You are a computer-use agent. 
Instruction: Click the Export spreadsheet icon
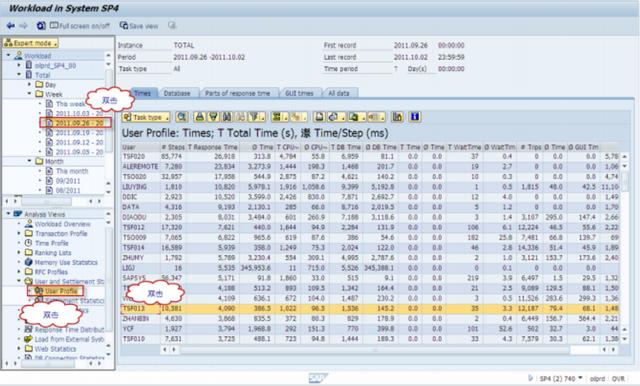(x=356, y=117)
